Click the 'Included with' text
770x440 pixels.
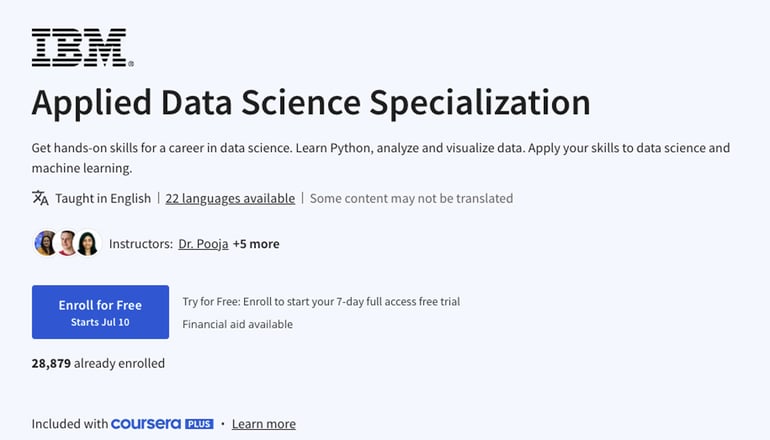pyautogui.click(x=69, y=424)
